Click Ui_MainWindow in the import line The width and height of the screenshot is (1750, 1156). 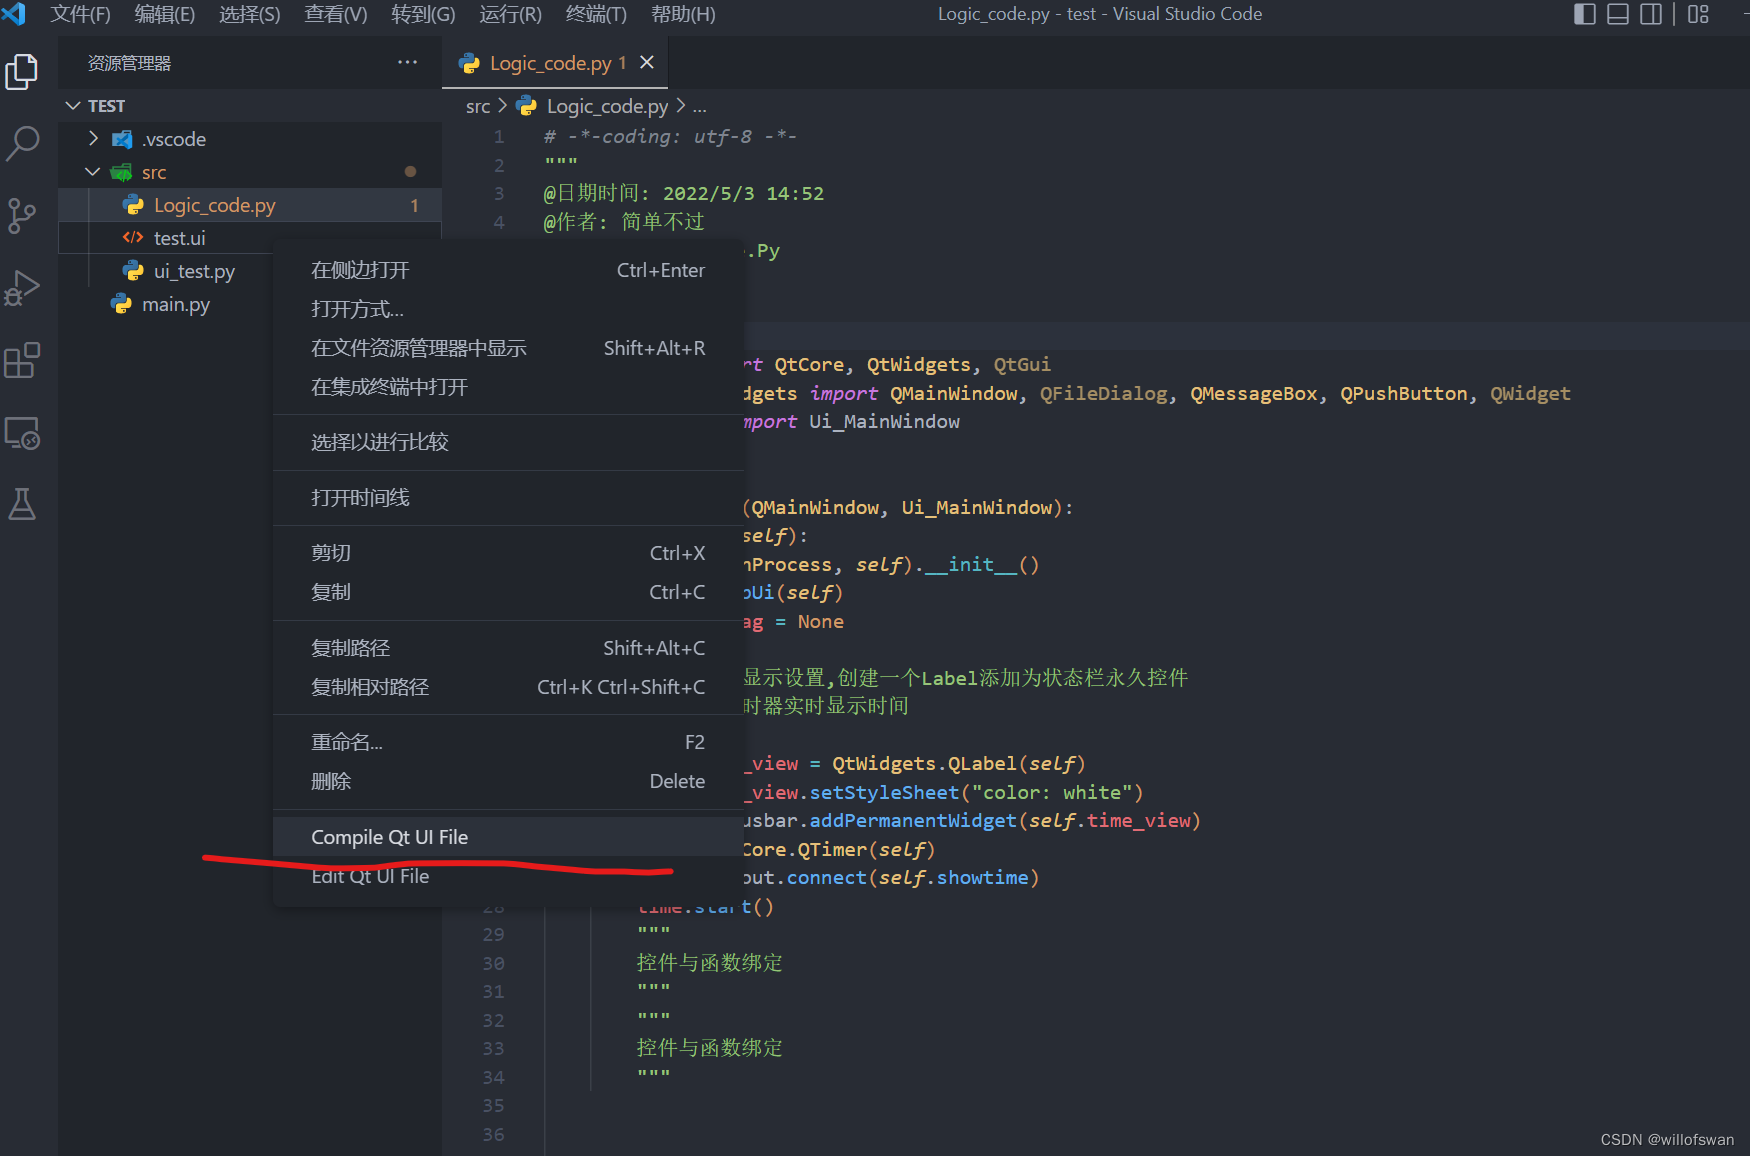point(884,421)
